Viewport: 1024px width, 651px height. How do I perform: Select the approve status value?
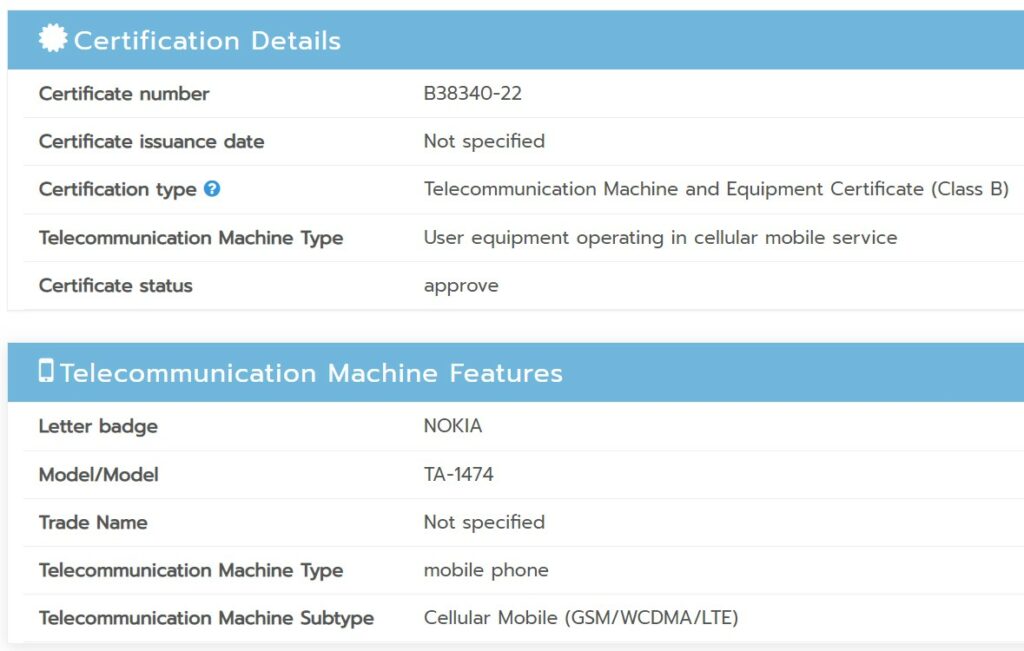click(x=461, y=286)
